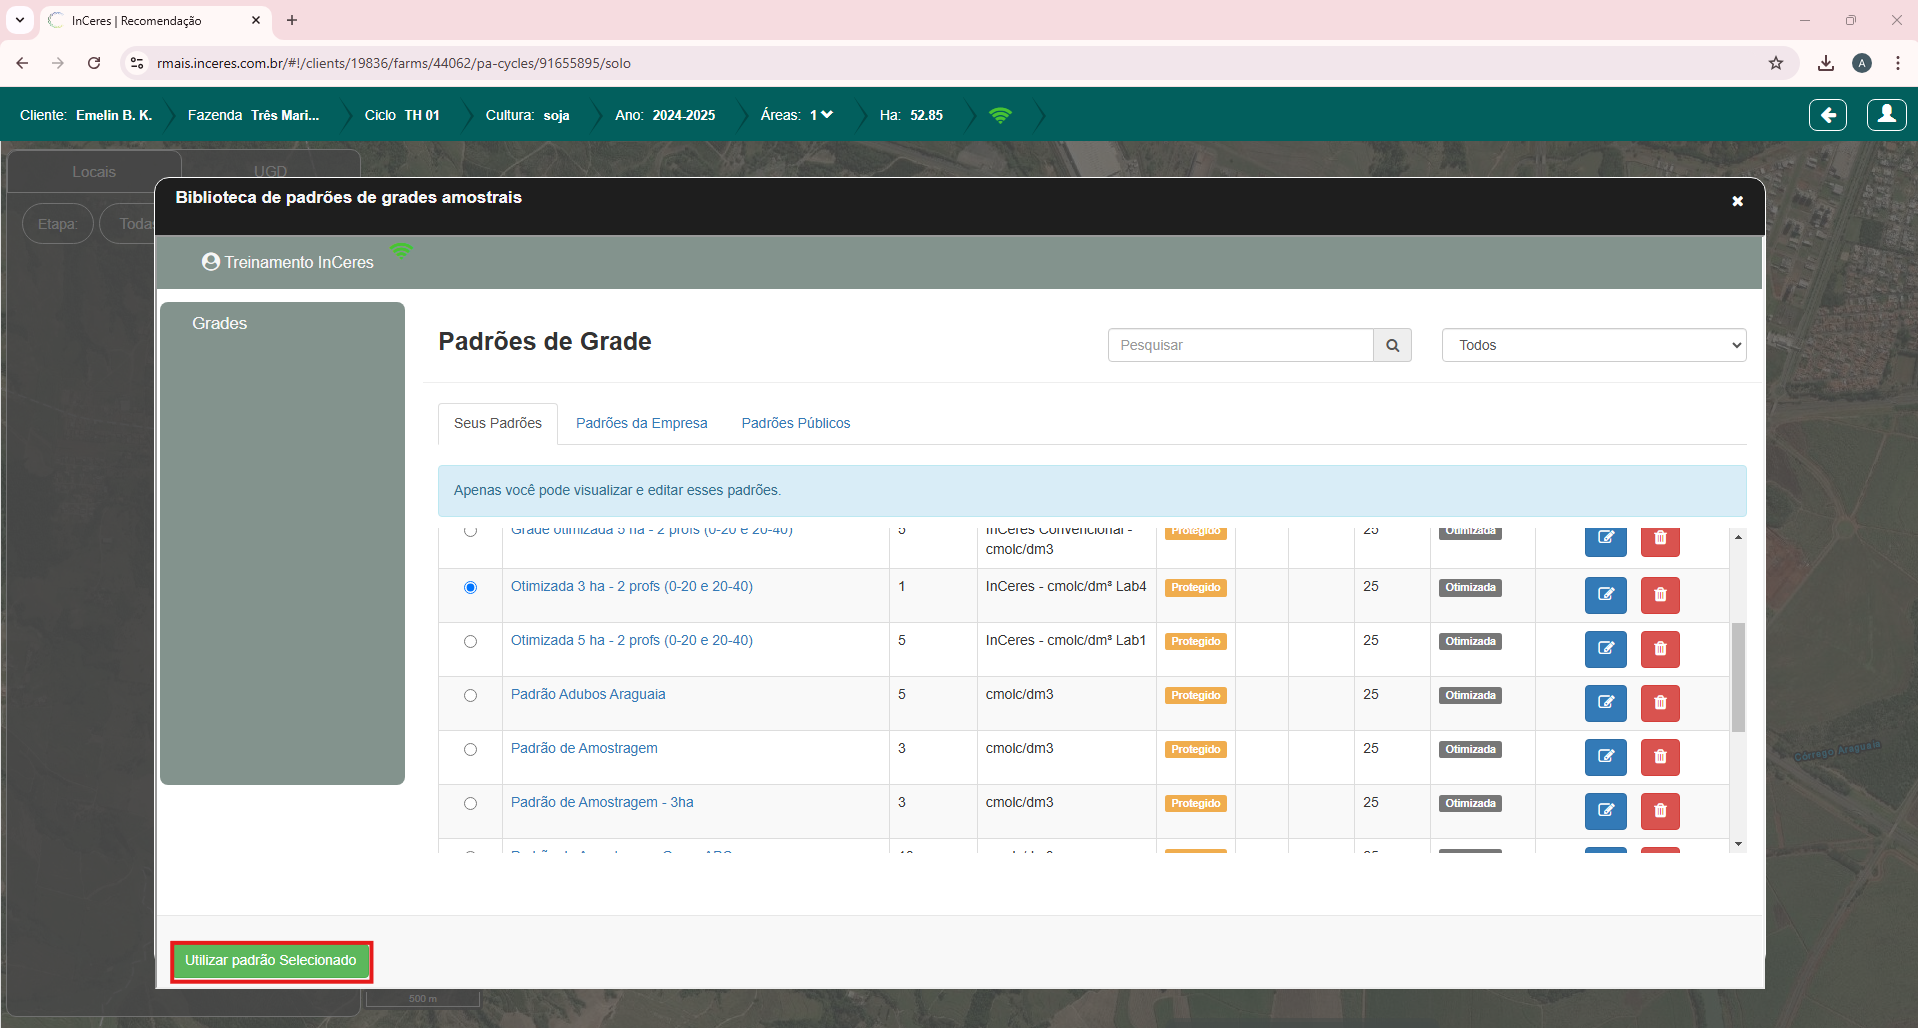Open Chrome three-dot menu
This screenshot has height=1028, width=1918.
click(1897, 63)
